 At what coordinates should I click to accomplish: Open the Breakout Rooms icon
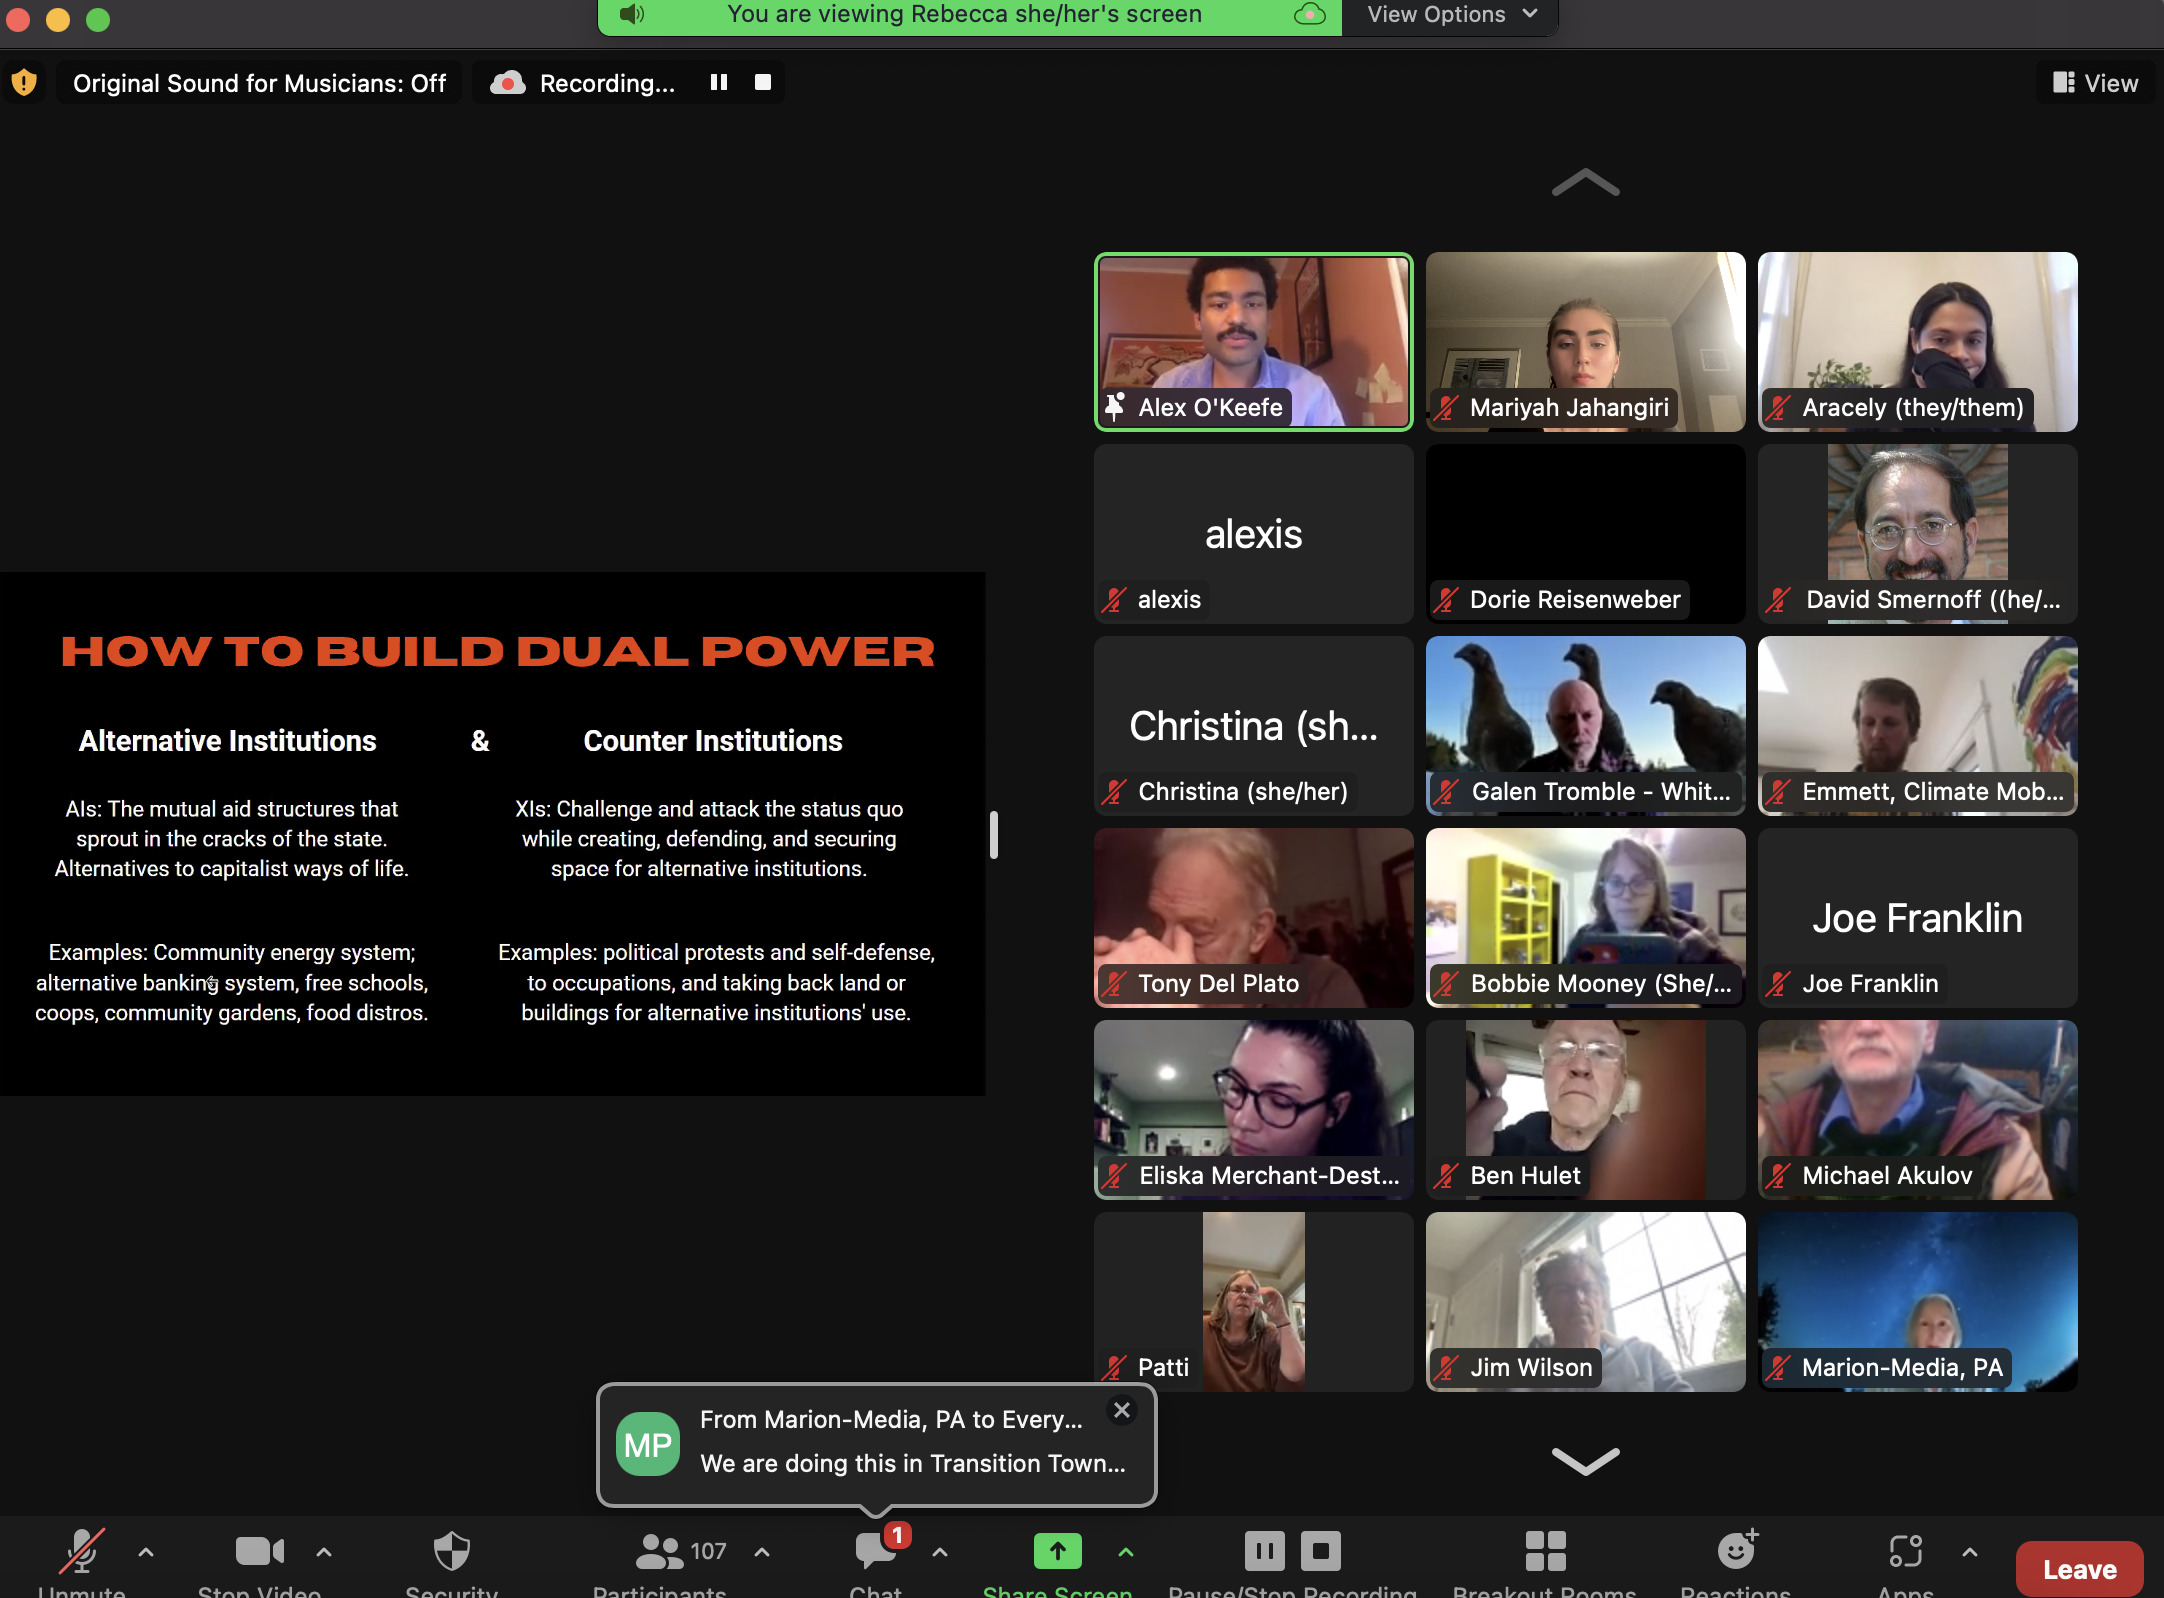pos(1546,1551)
